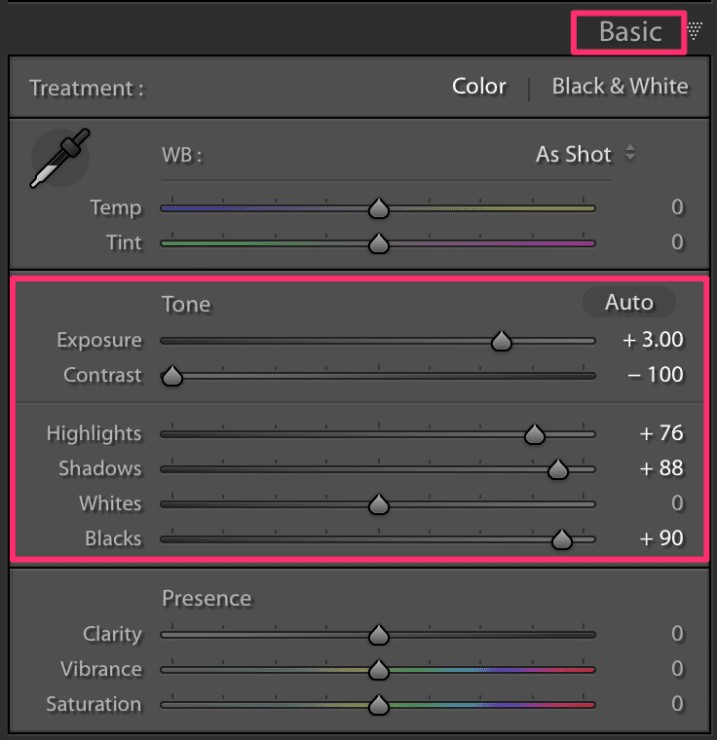The height and width of the screenshot is (740, 717).
Task: Click the Basic panel header
Action: pyautogui.click(x=629, y=32)
